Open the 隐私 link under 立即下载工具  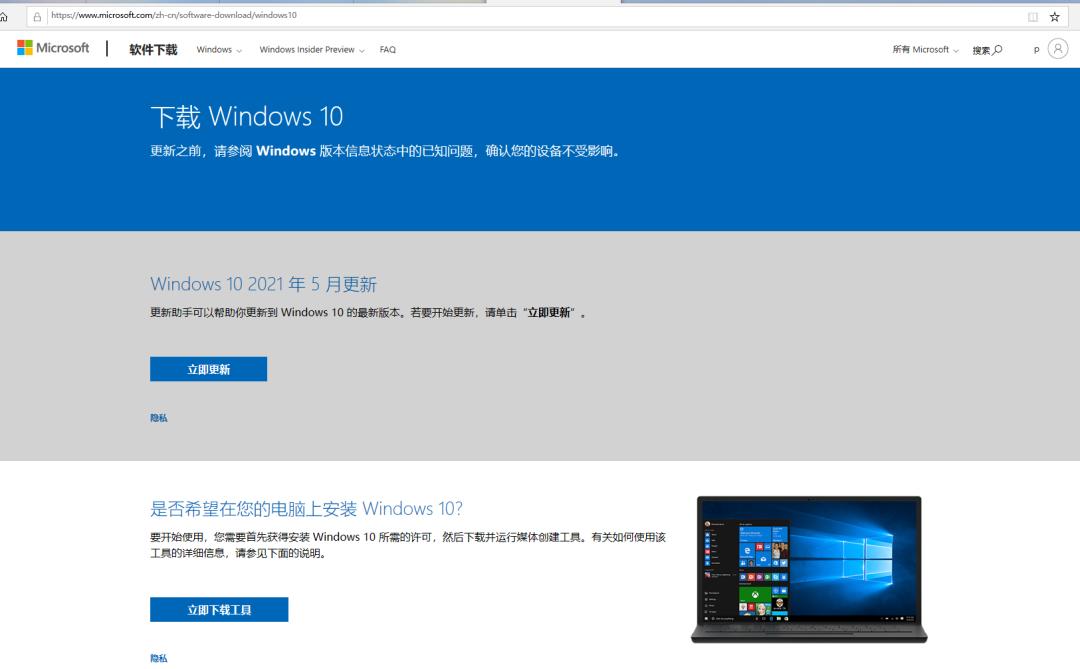[158, 658]
